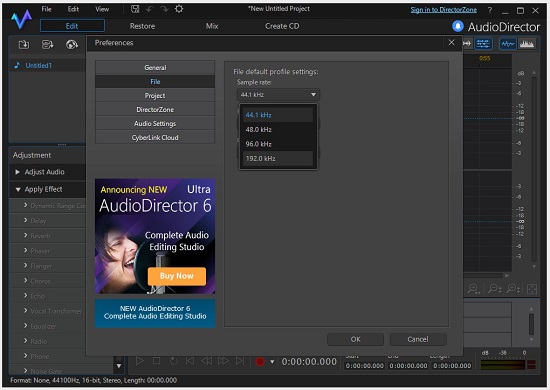
Task: Open the Sample rate dropdown arrow
Action: [313, 95]
